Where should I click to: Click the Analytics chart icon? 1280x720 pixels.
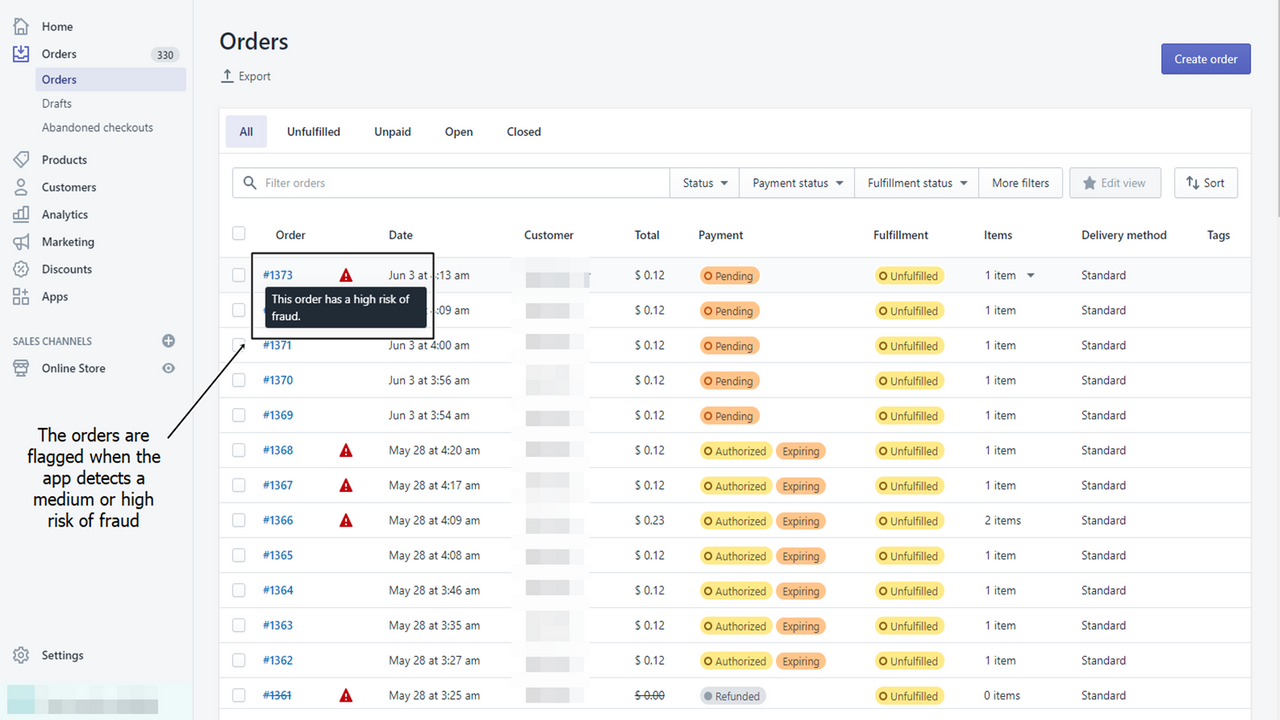coord(21,213)
